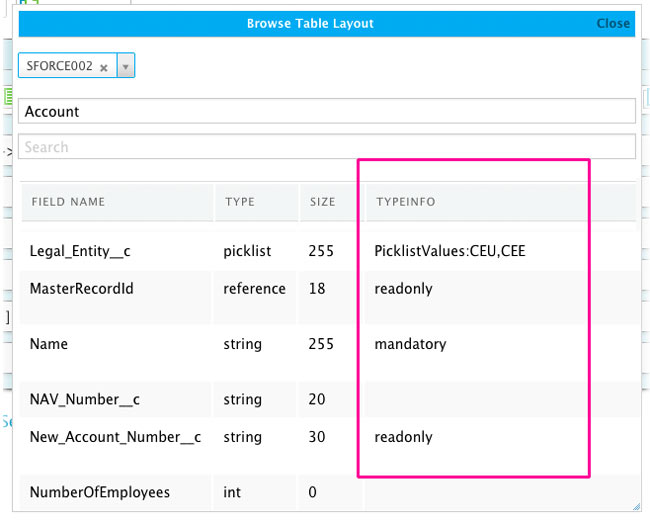Select the NumberOfEmployees field name
Viewport: 650px width, 525px height.
point(100,492)
